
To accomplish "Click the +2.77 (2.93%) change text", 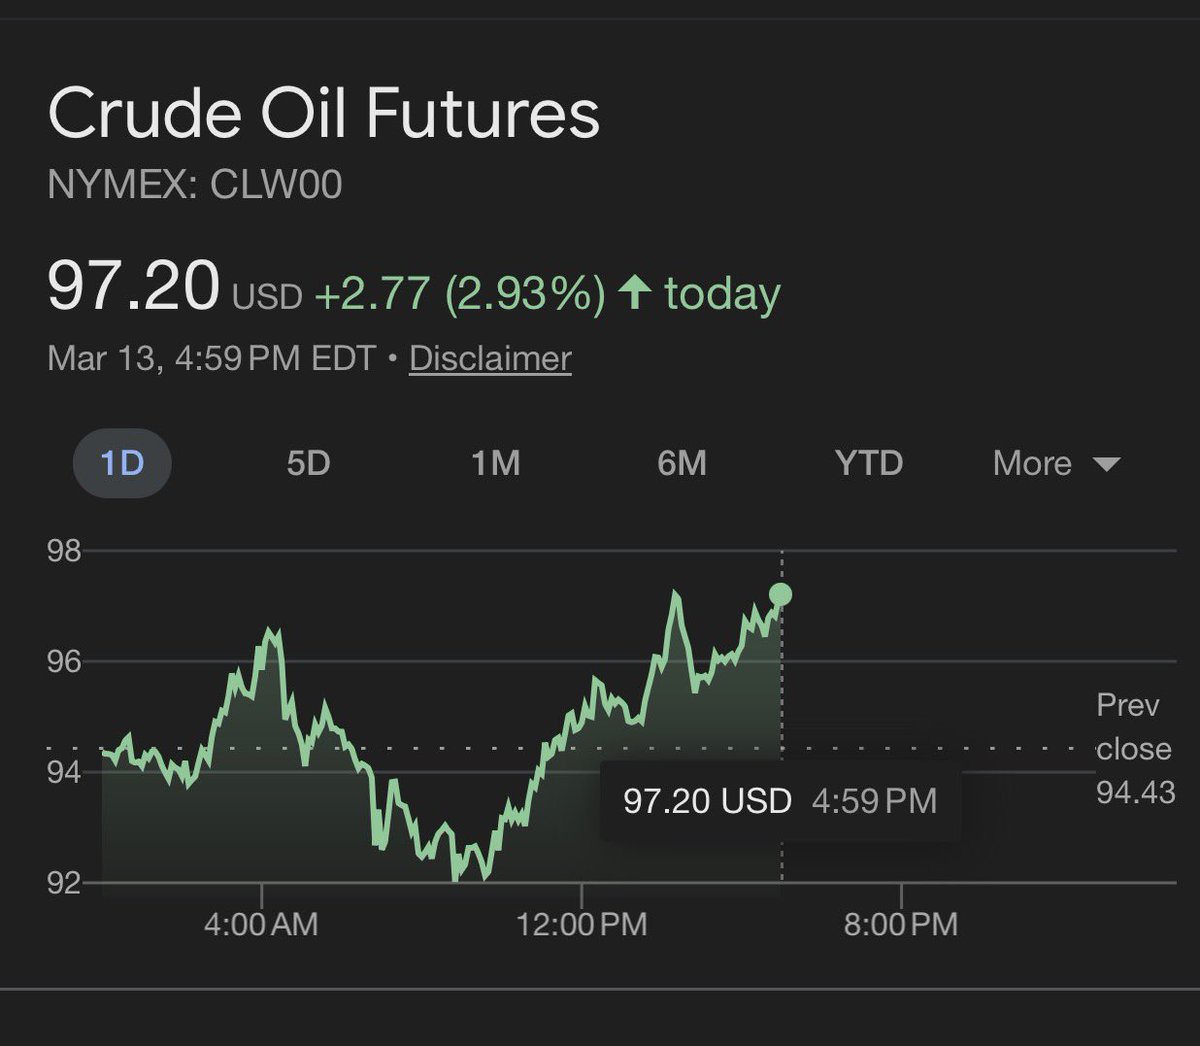I will (x=460, y=294).
